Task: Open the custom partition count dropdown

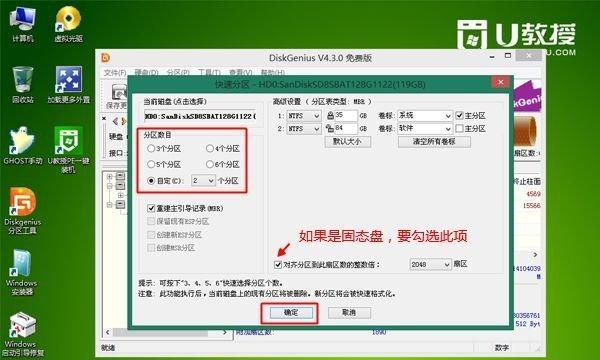Action: [x=203, y=180]
